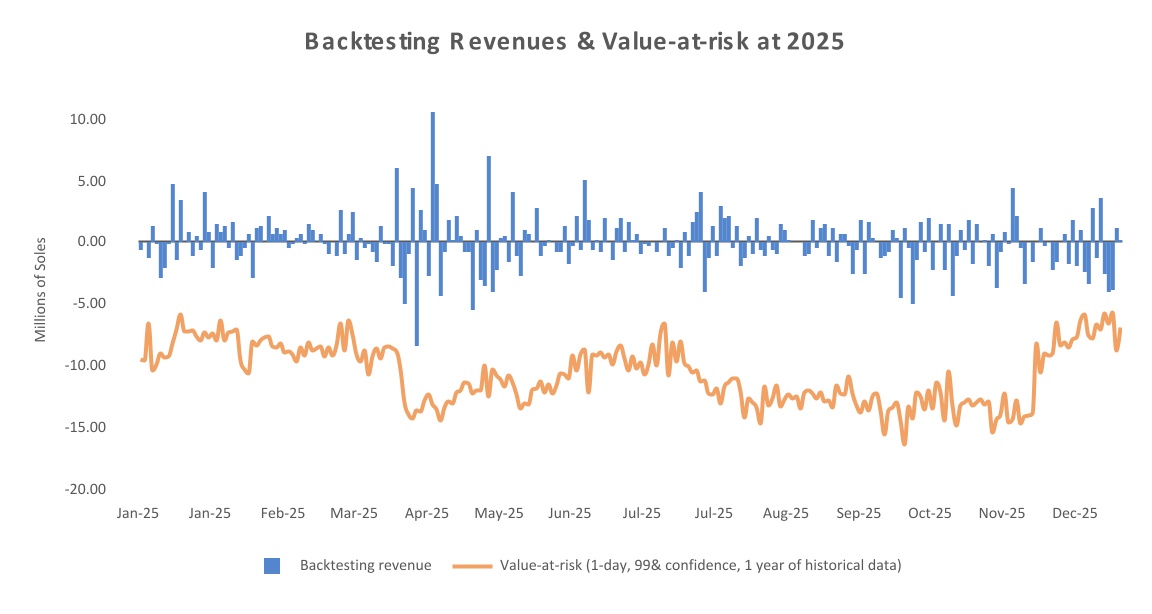Click the Feb-25 label on the horizontal axis

pos(283,513)
